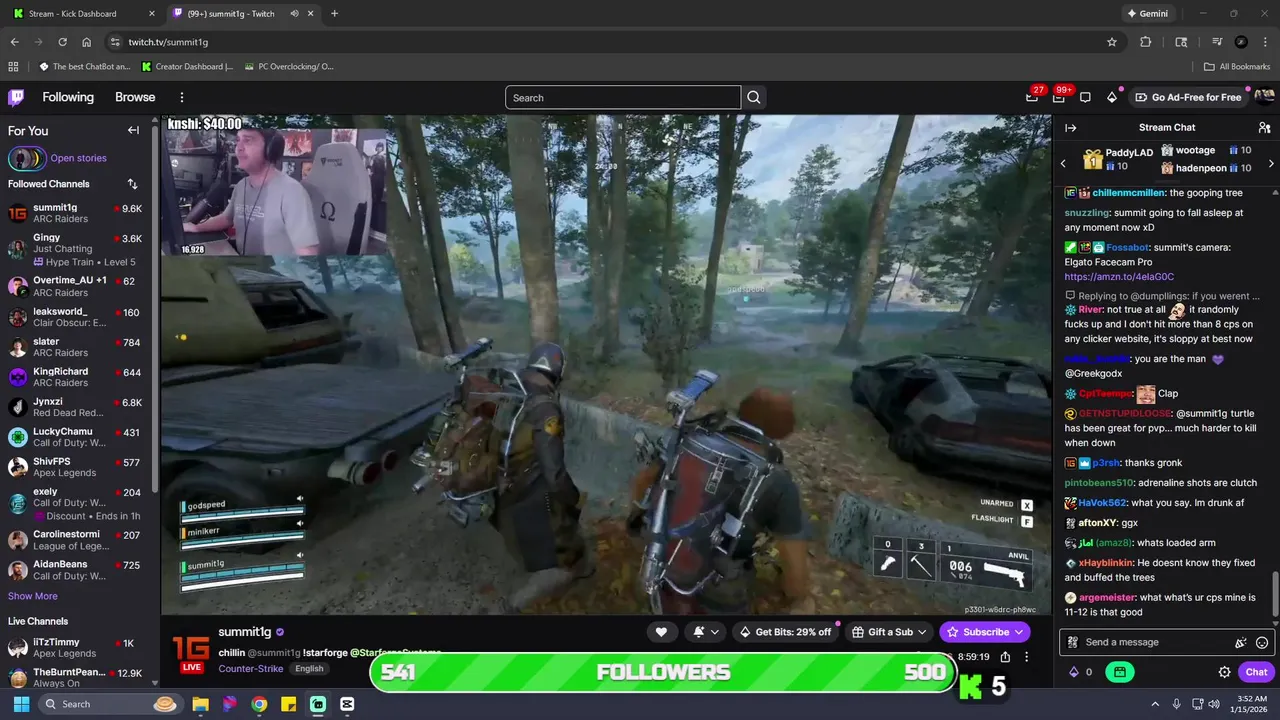This screenshot has width=1280, height=720.
Task: Sort Followed Channels with arrows icon
Action: coord(132,184)
